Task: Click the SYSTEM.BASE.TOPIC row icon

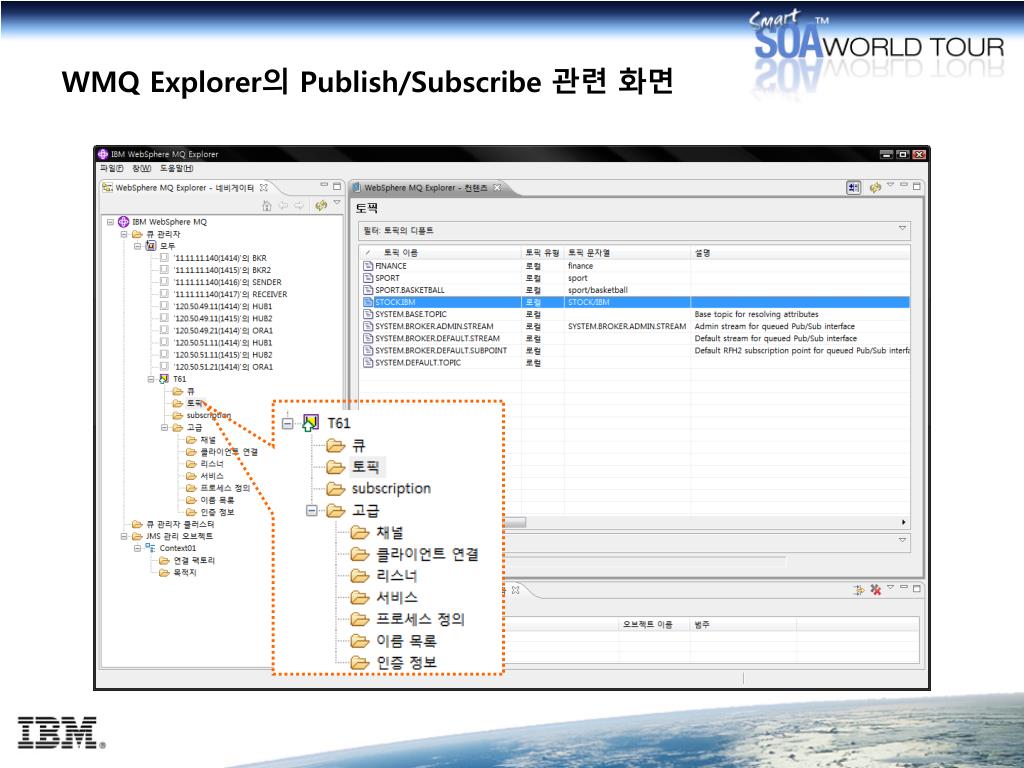Action: coord(368,314)
